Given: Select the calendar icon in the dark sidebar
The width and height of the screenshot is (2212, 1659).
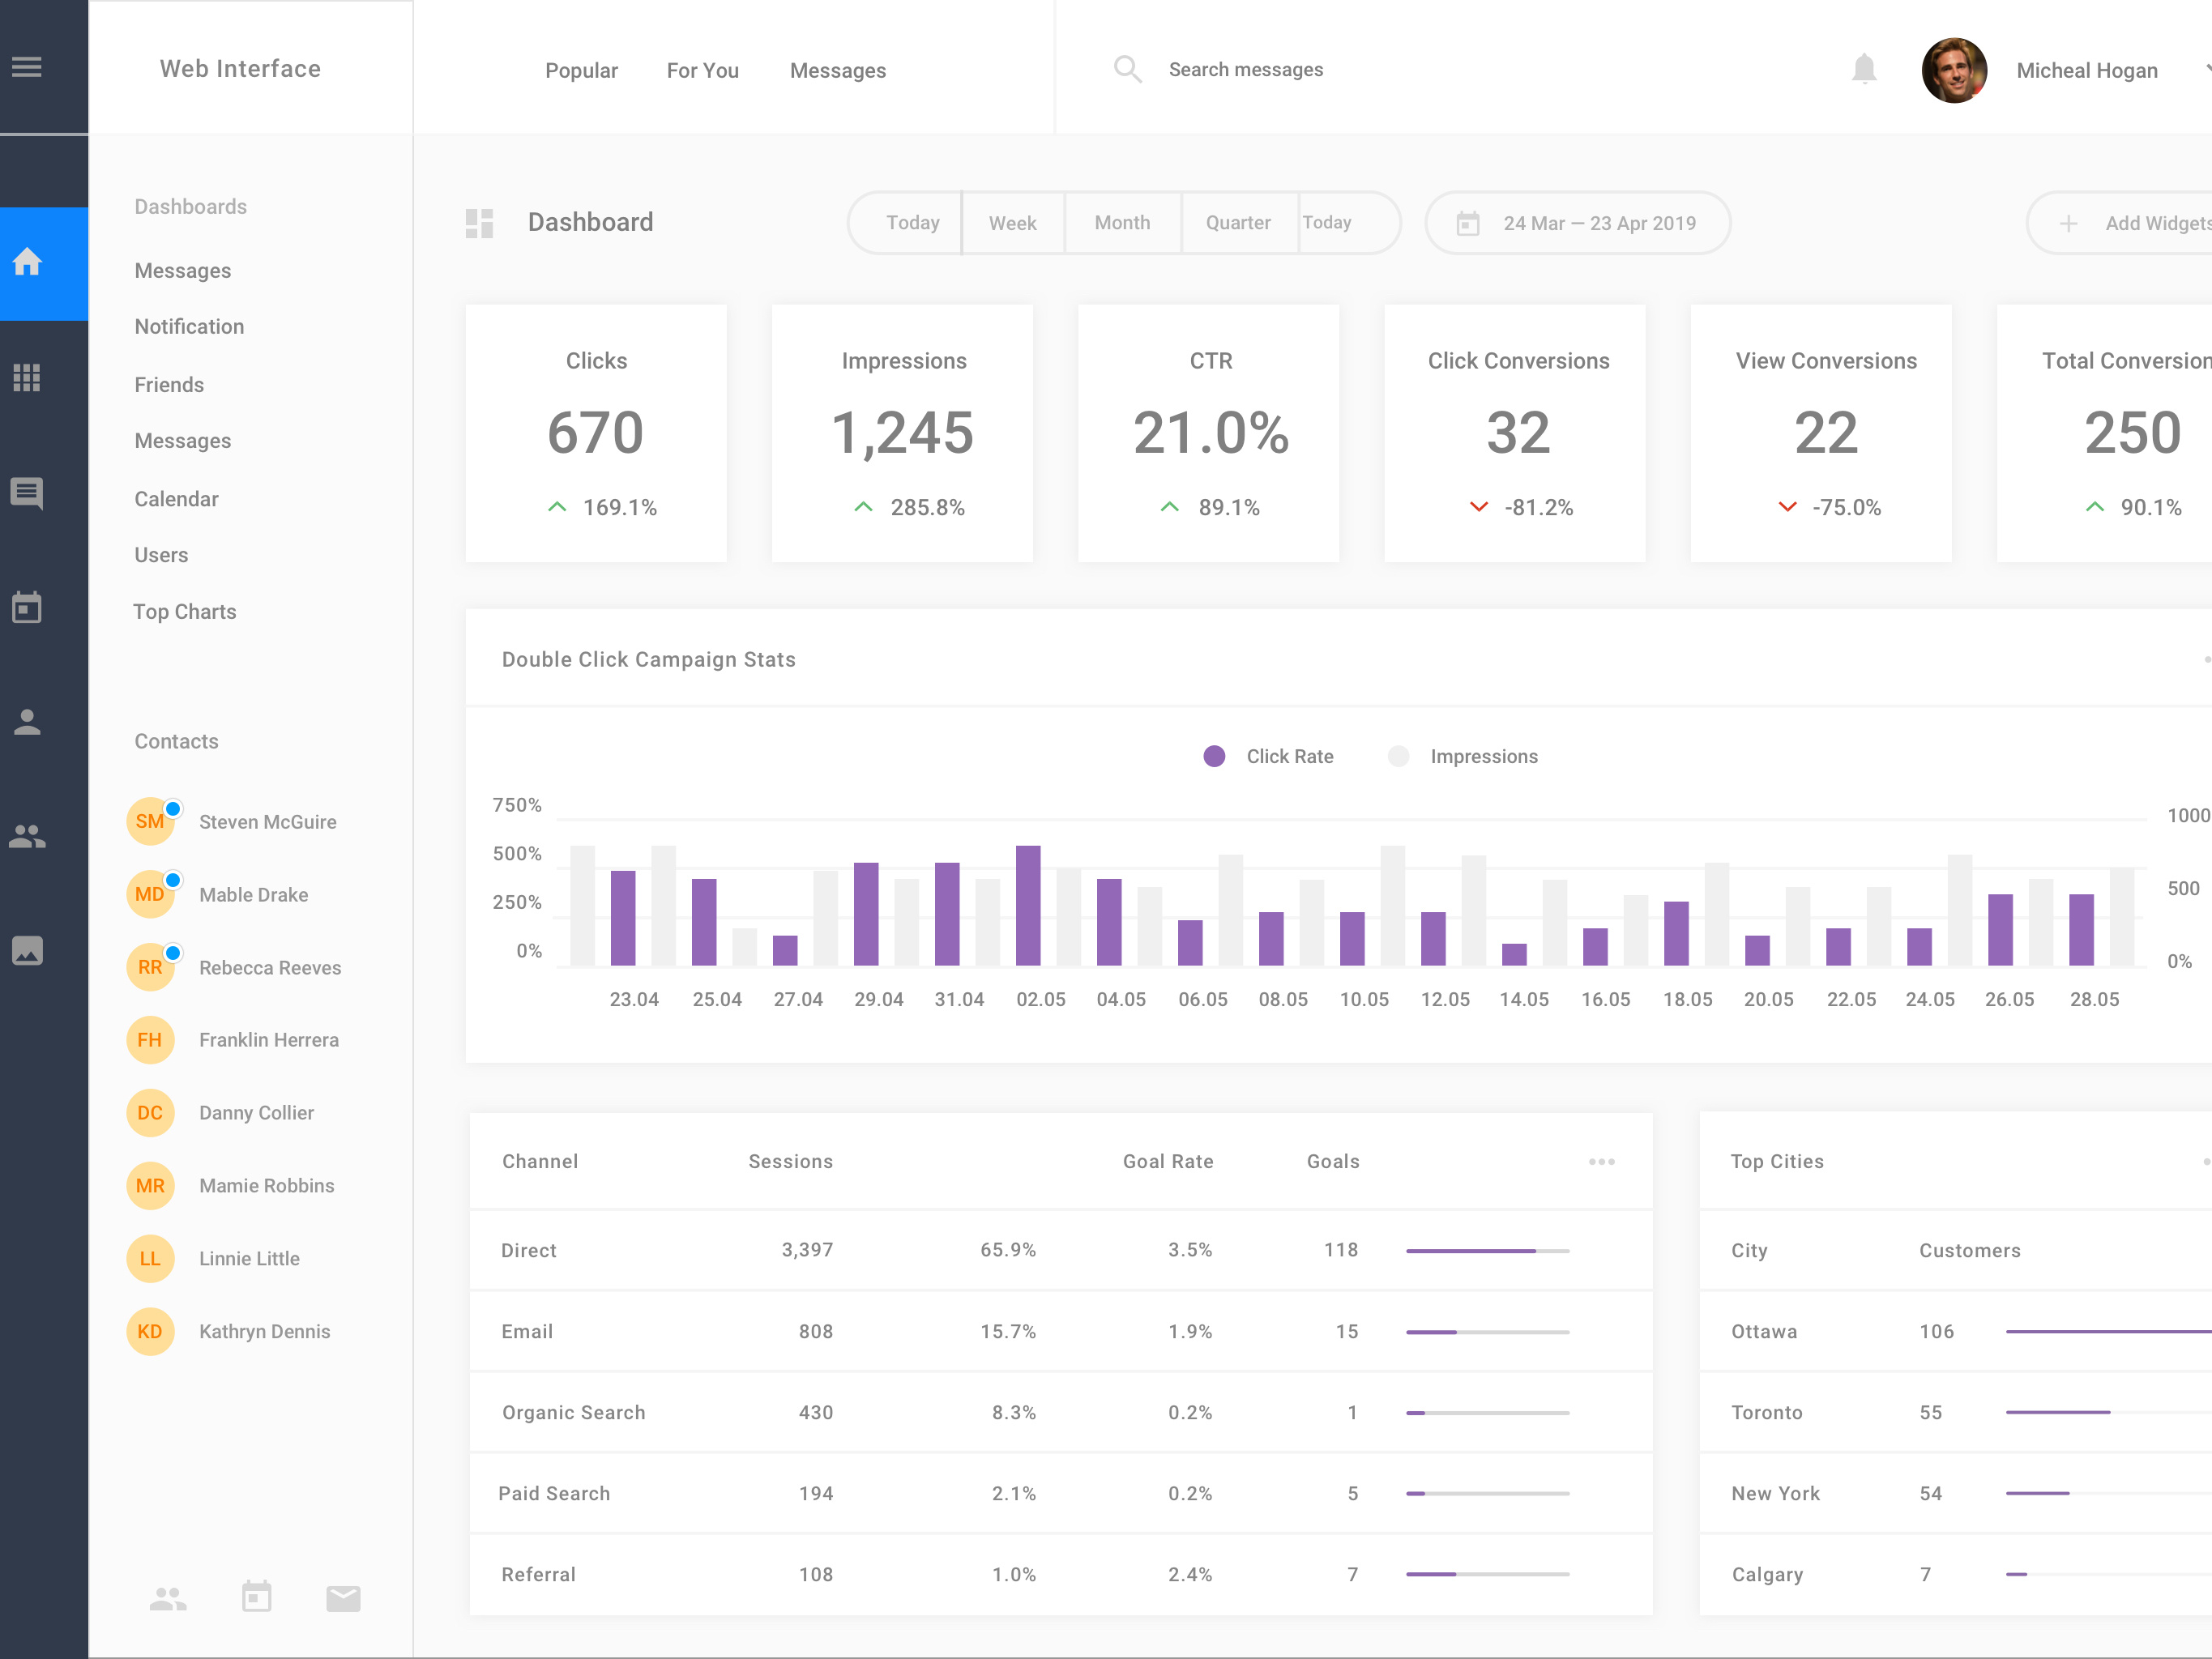Looking at the screenshot, I should click(27, 607).
